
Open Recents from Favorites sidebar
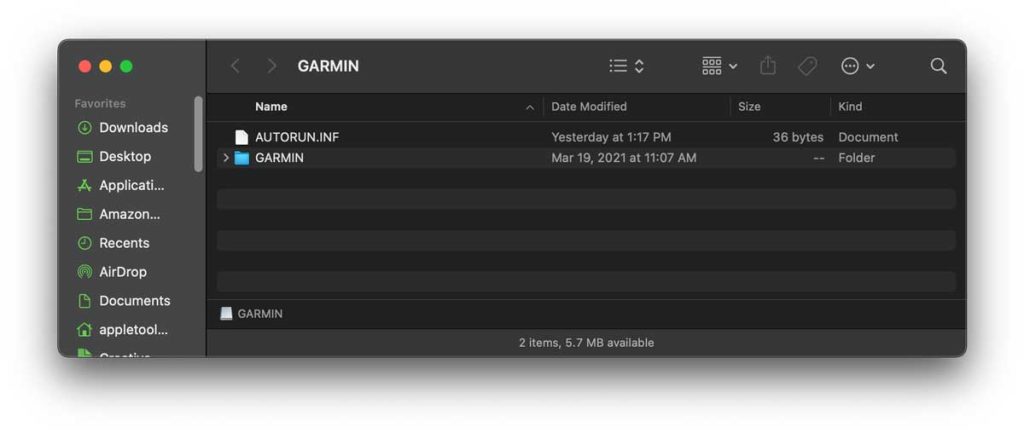pos(124,243)
